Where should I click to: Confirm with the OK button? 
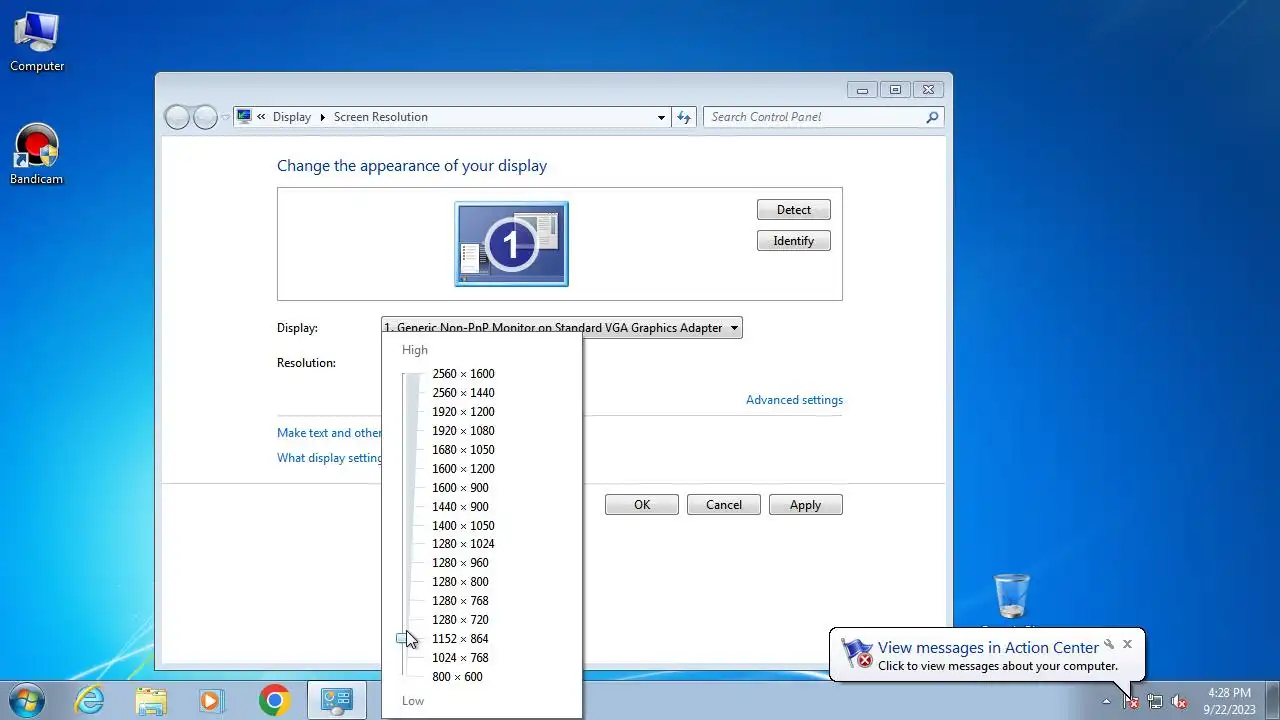(642, 505)
